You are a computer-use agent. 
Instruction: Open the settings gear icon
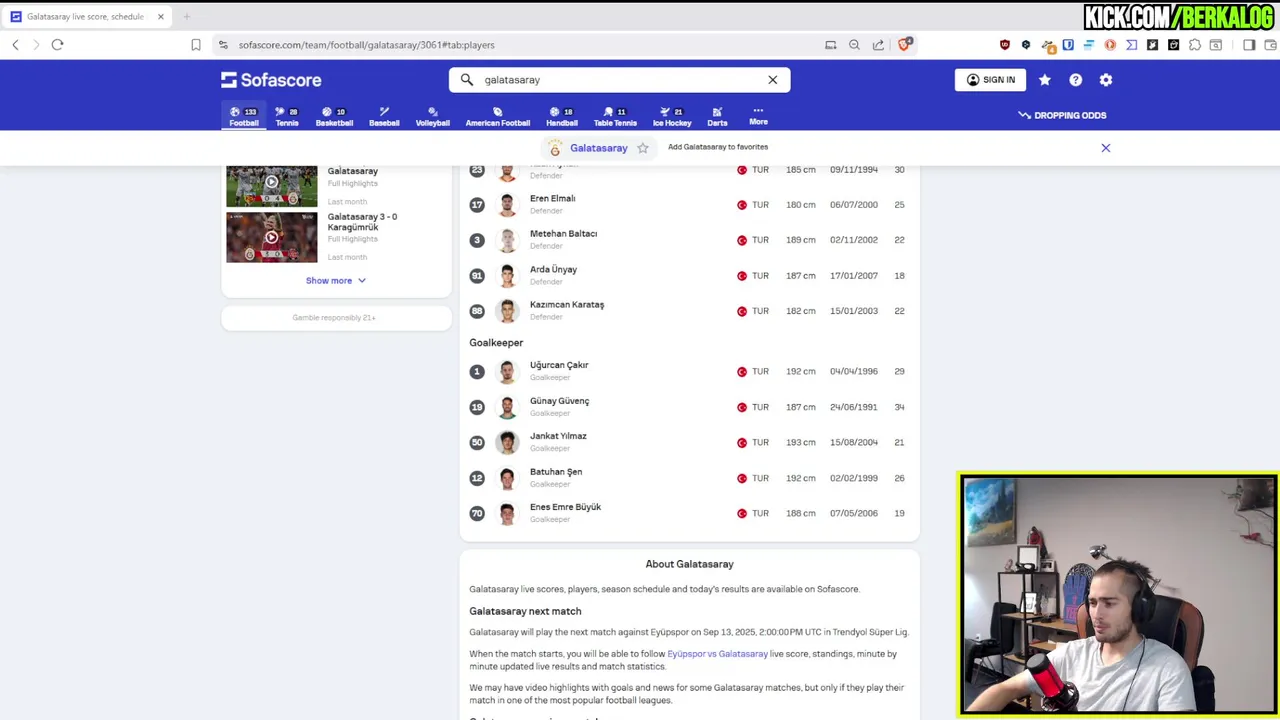1106,80
